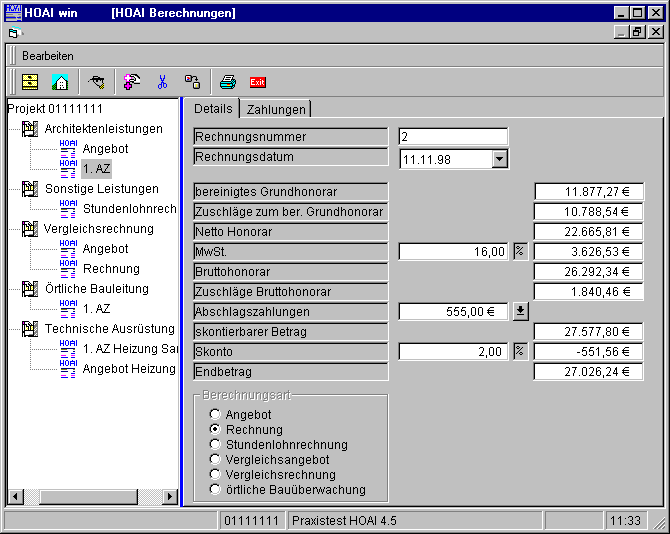Click the Architektenleistungen building icon

tap(29, 129)
